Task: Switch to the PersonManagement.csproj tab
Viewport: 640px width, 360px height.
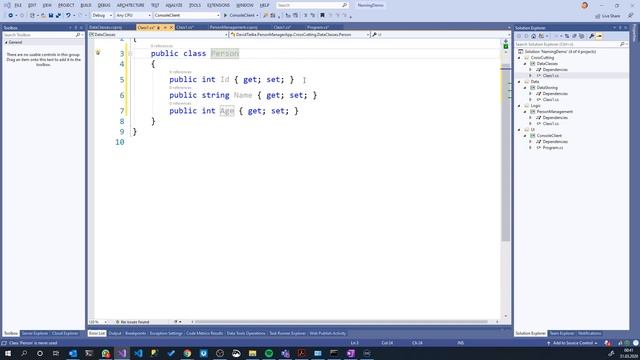Action: click(233, 27)
